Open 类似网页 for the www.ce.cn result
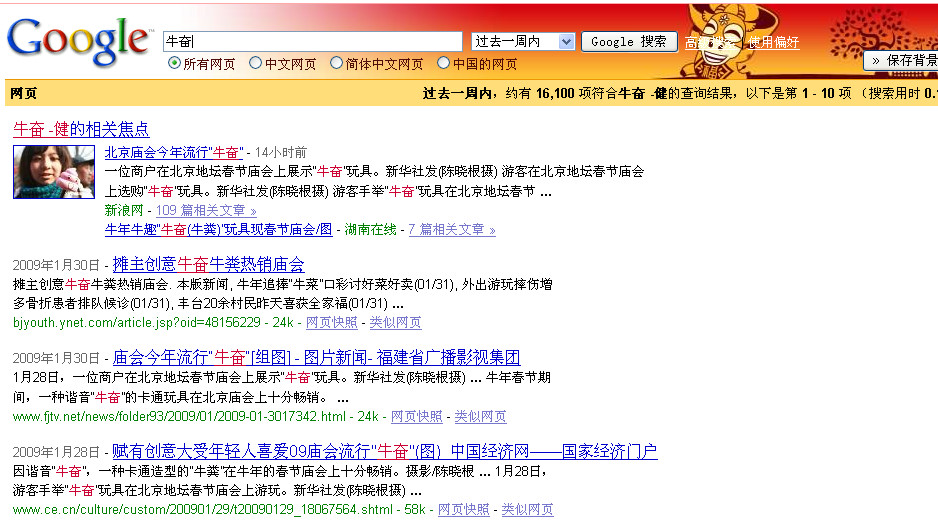 [527, 510]
